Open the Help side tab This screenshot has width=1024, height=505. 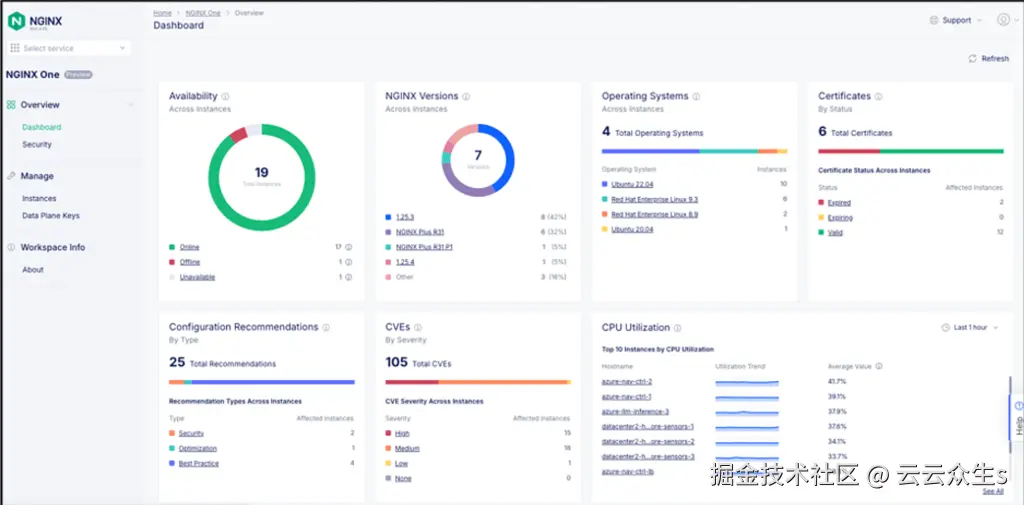point(1018,418)
